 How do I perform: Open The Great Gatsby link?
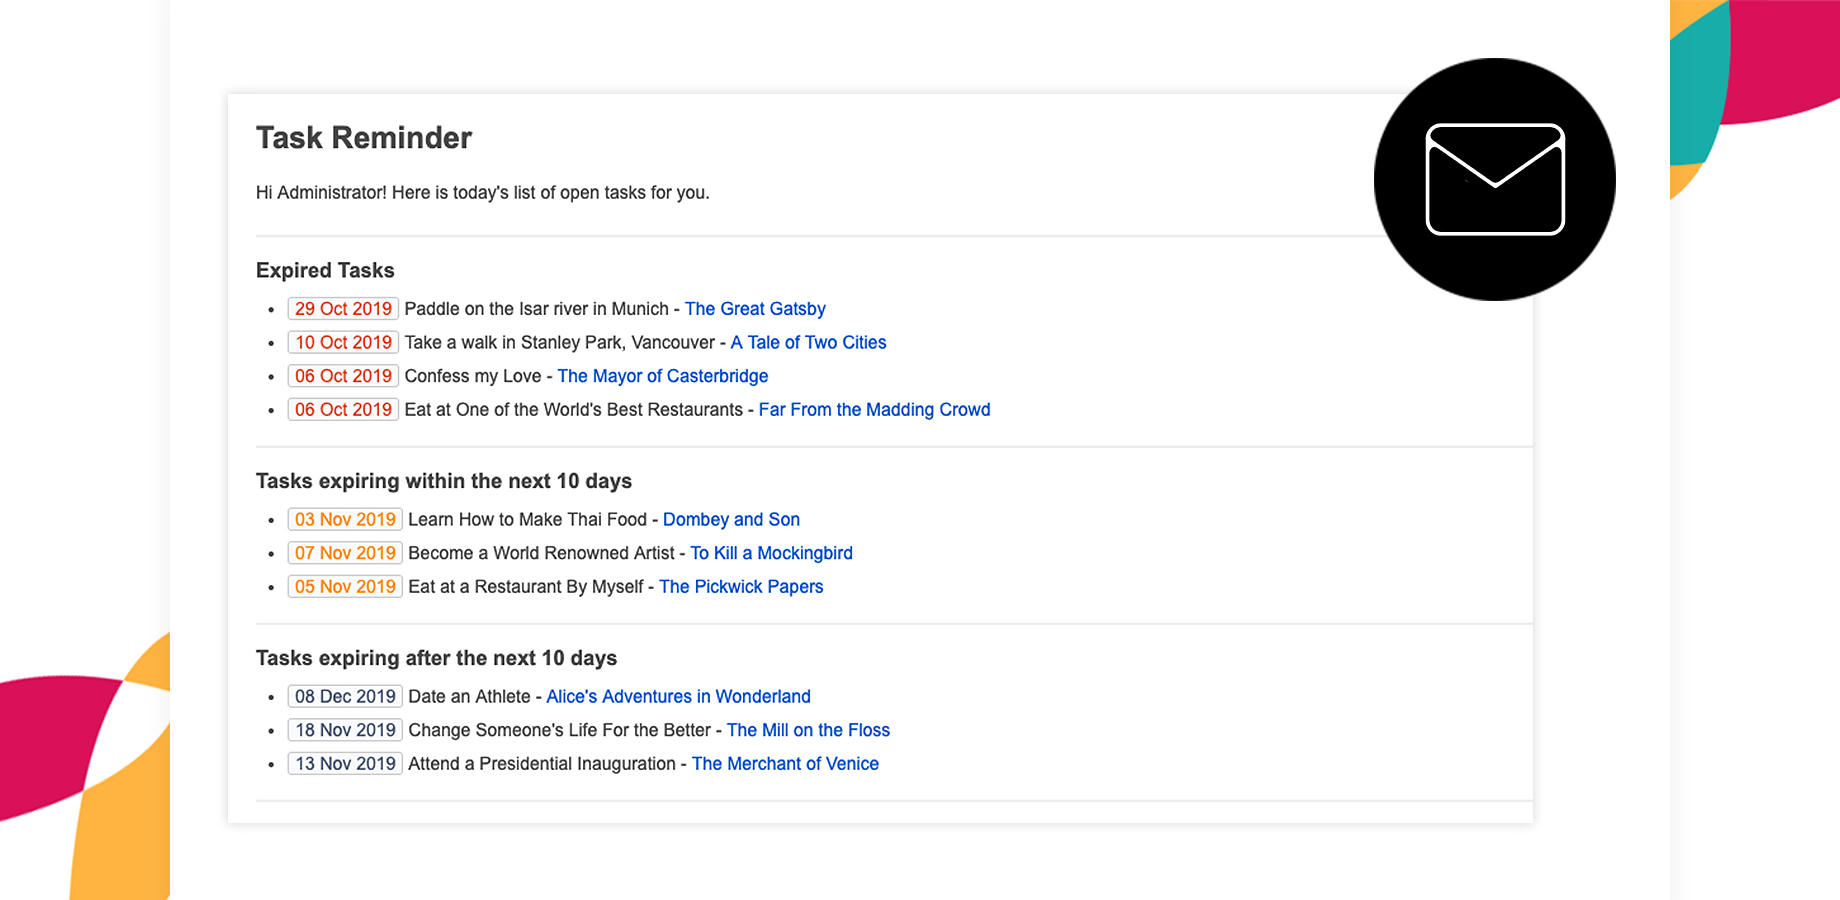[x=754, y=309]
